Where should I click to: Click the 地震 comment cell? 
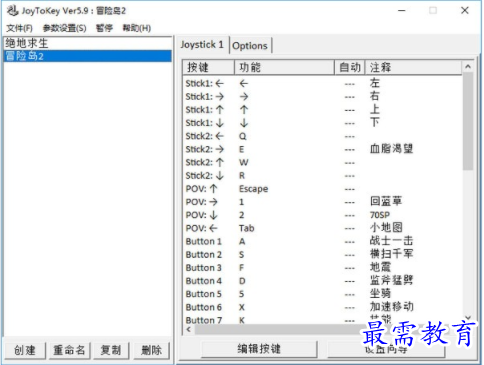(x=380, y=267)
